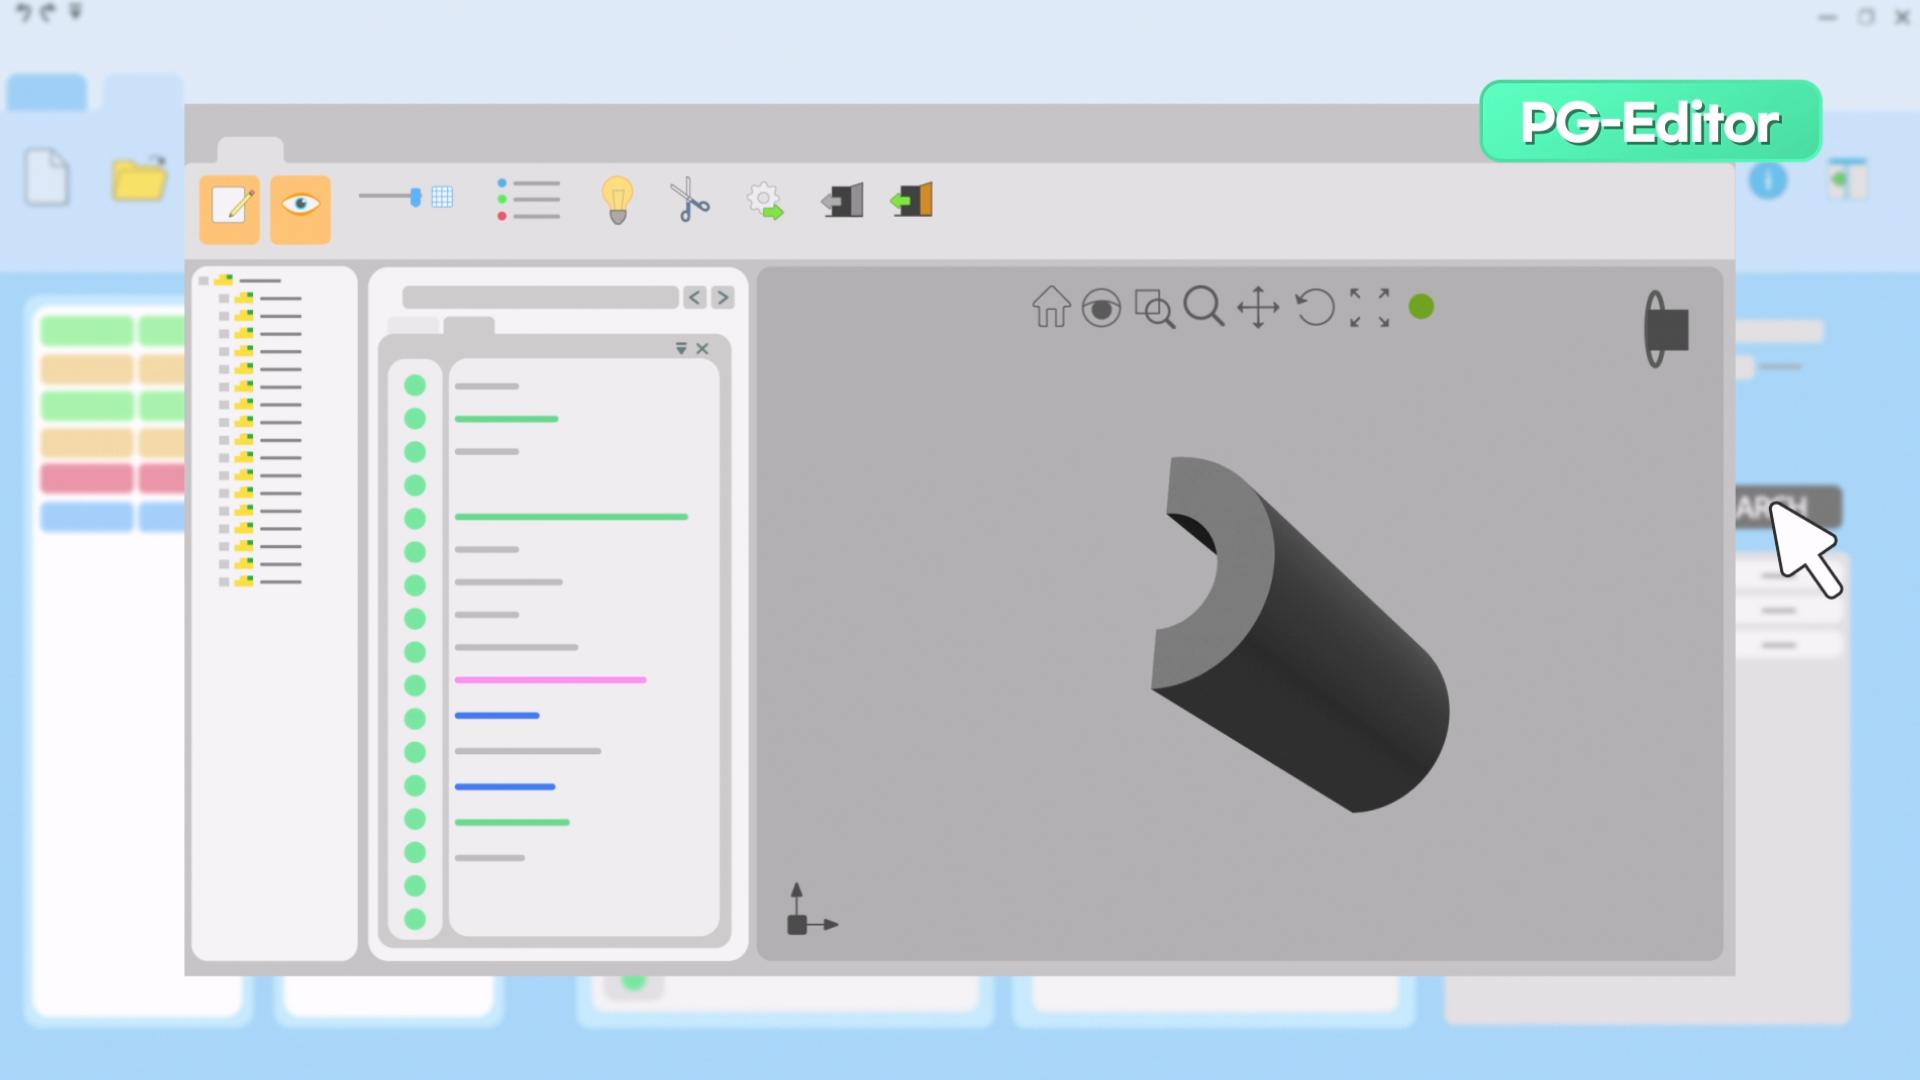Click the orange edit pencil icon

click(x=230, y=207)
